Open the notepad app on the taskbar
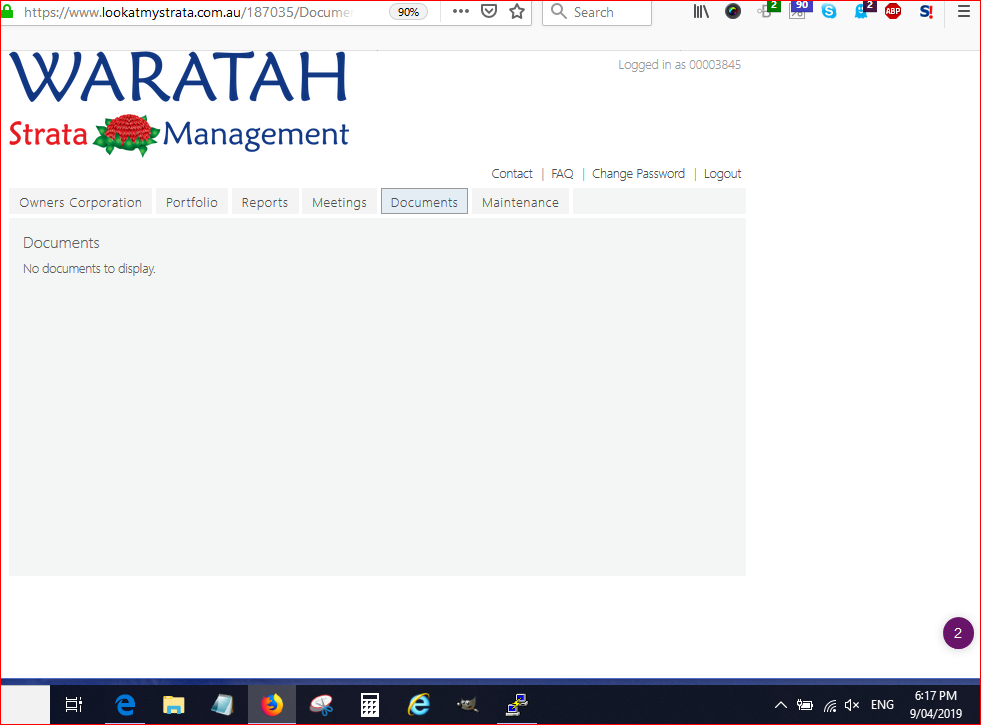Viewport: 981px width, 725px height. (x=222, y=705)
